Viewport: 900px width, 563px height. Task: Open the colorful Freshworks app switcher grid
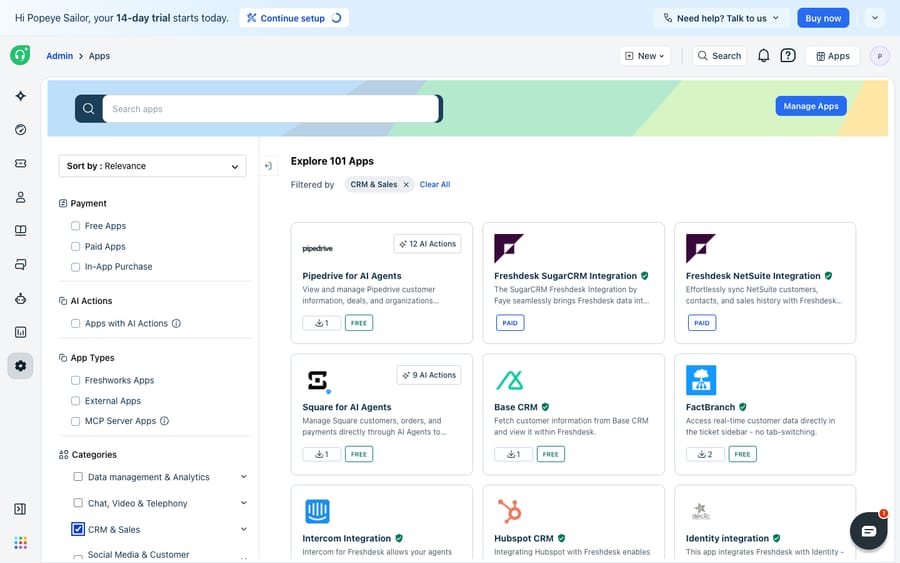point(21,542)
